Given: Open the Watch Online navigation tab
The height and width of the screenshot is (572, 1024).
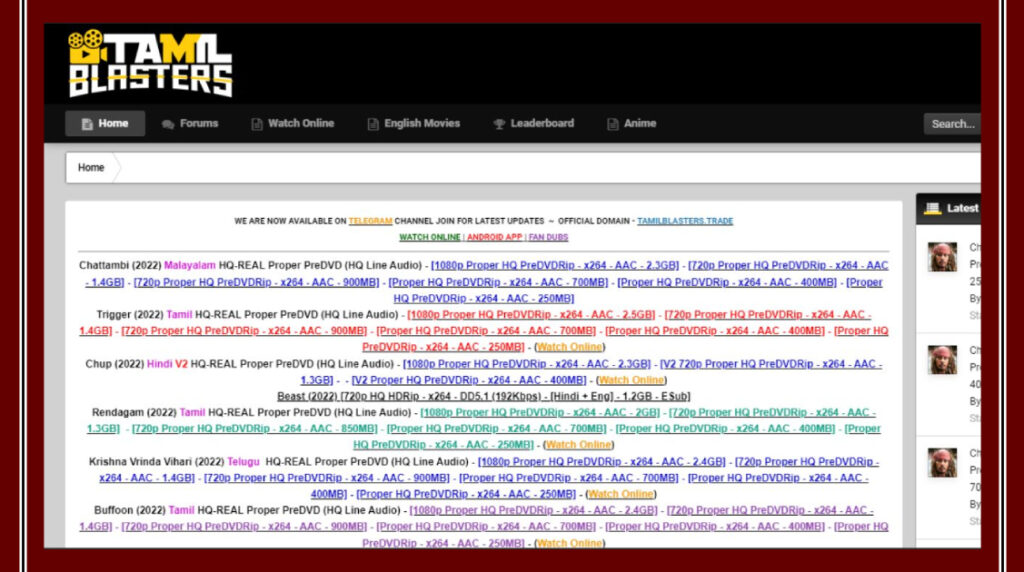Looking at the screenshot, I should pos(293,123).
